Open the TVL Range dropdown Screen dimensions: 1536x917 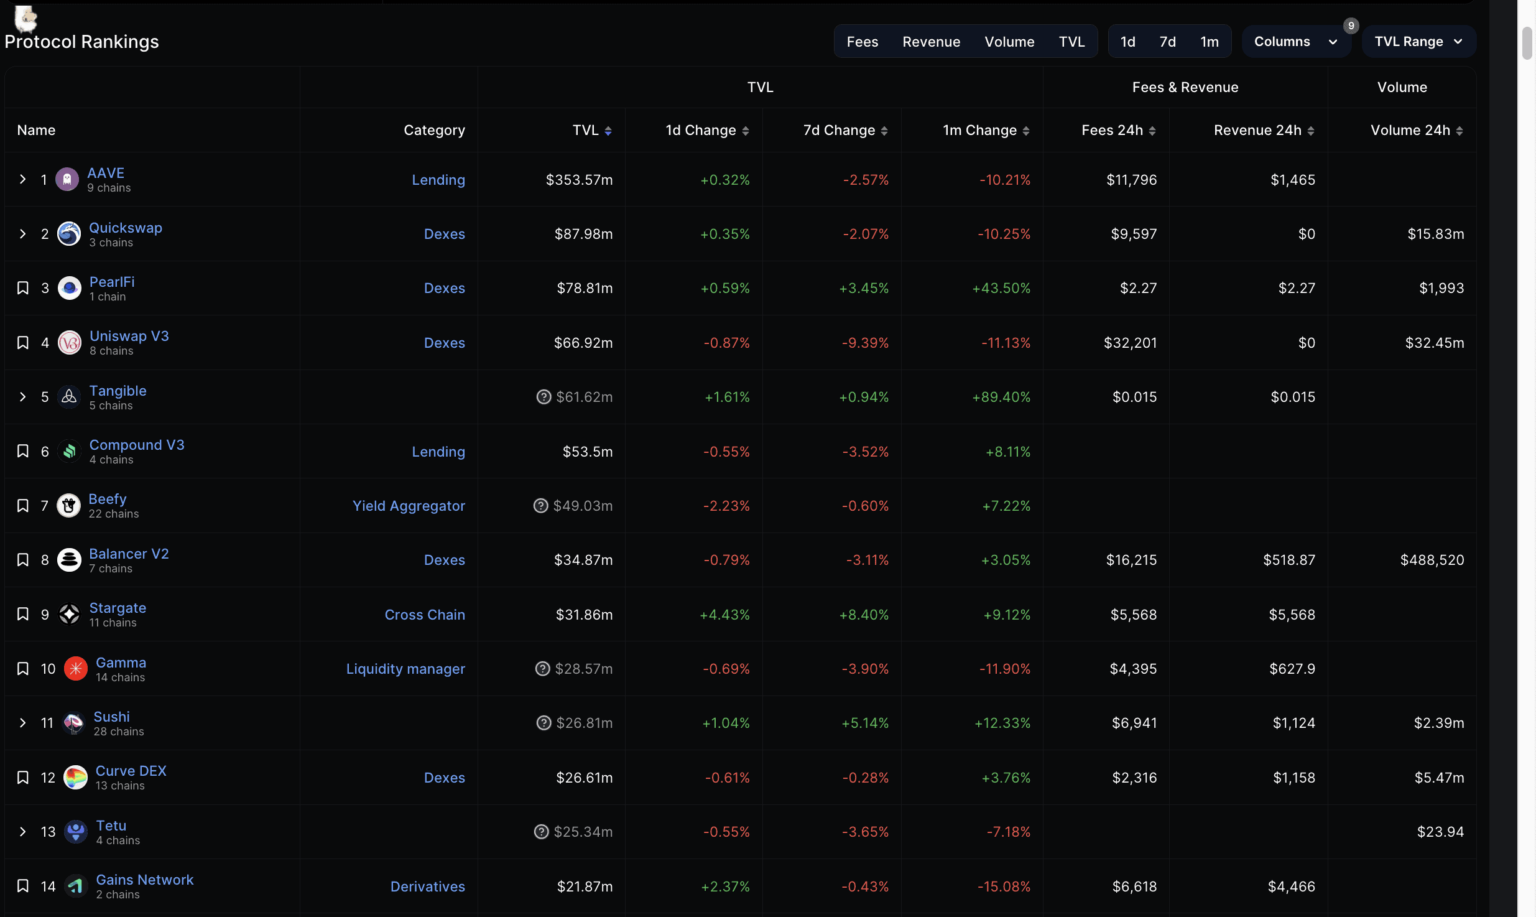pos(1419,42)
